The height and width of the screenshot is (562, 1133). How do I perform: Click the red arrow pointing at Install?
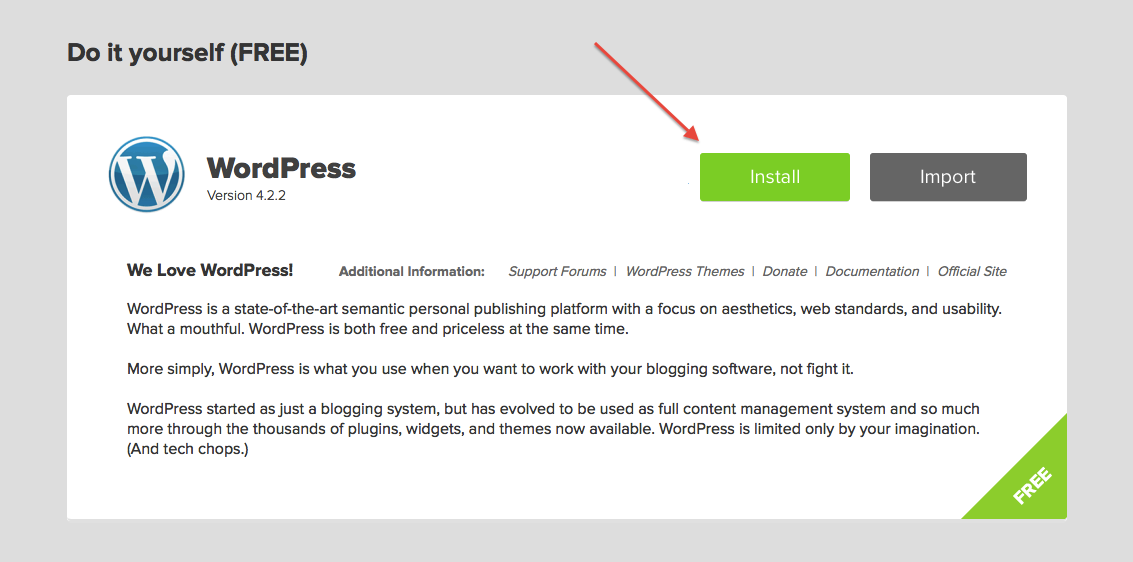pyautogui.click(x=645, y=90)
